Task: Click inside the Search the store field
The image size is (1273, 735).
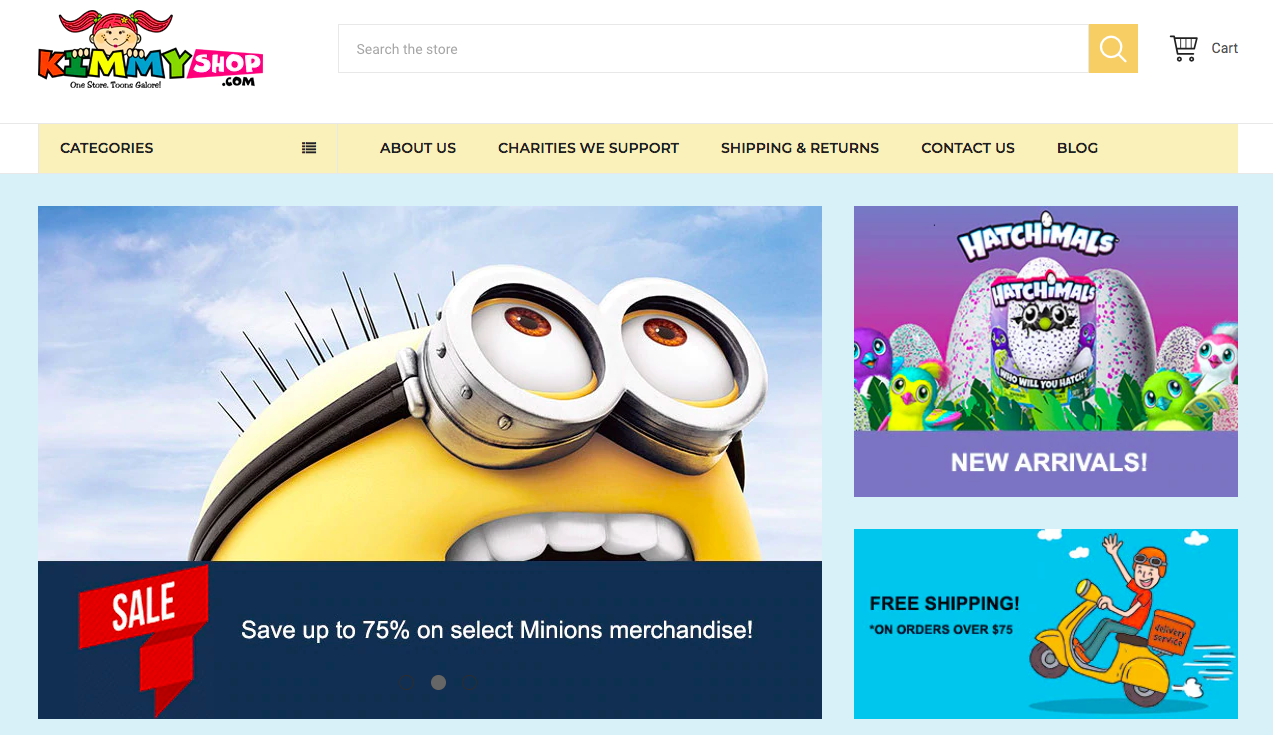Action: pyautogui.click(x=713, y=49)
